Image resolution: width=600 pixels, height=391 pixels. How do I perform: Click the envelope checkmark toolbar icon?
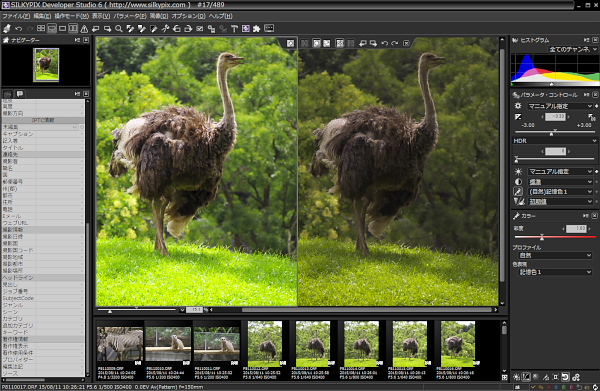point(199,29)
